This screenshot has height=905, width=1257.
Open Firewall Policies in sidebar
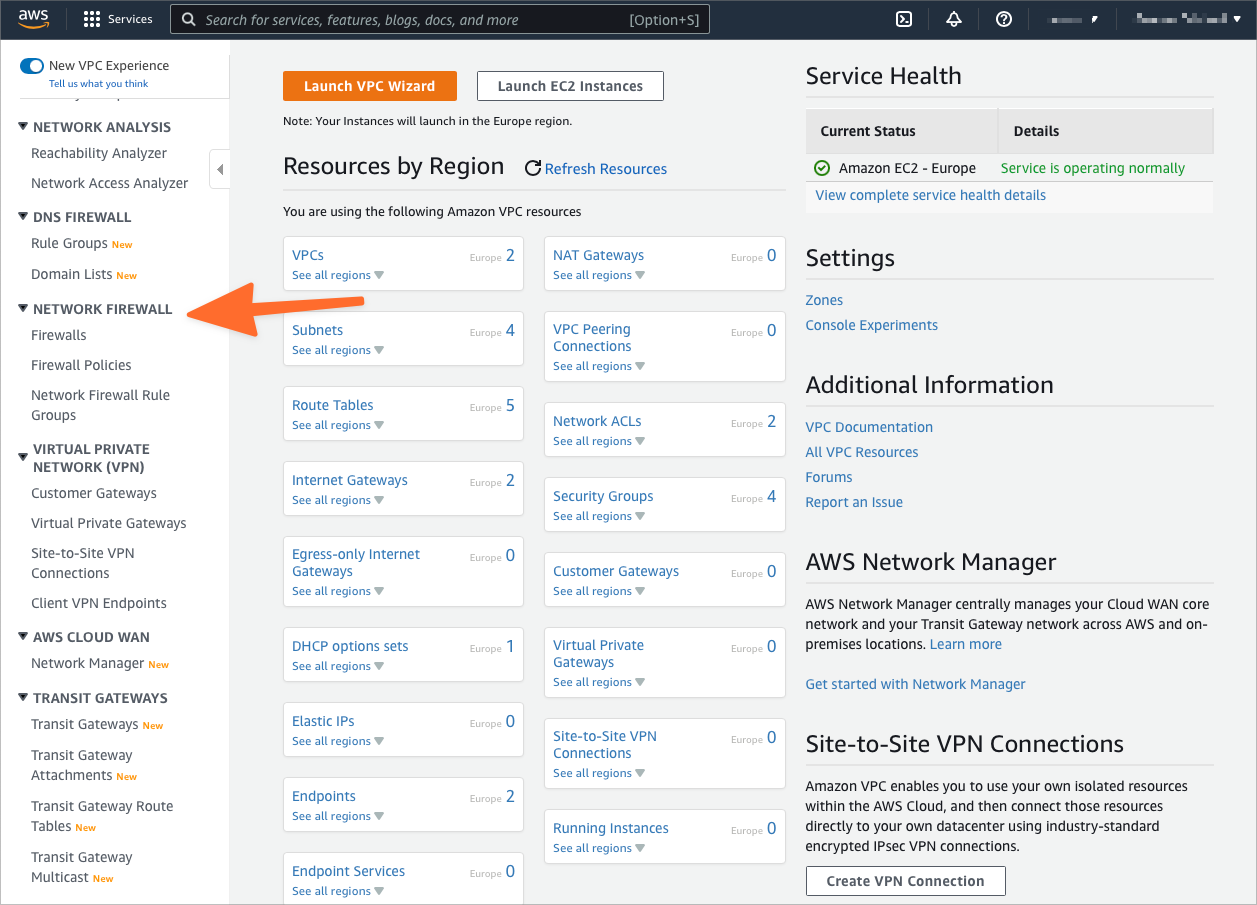81,365
